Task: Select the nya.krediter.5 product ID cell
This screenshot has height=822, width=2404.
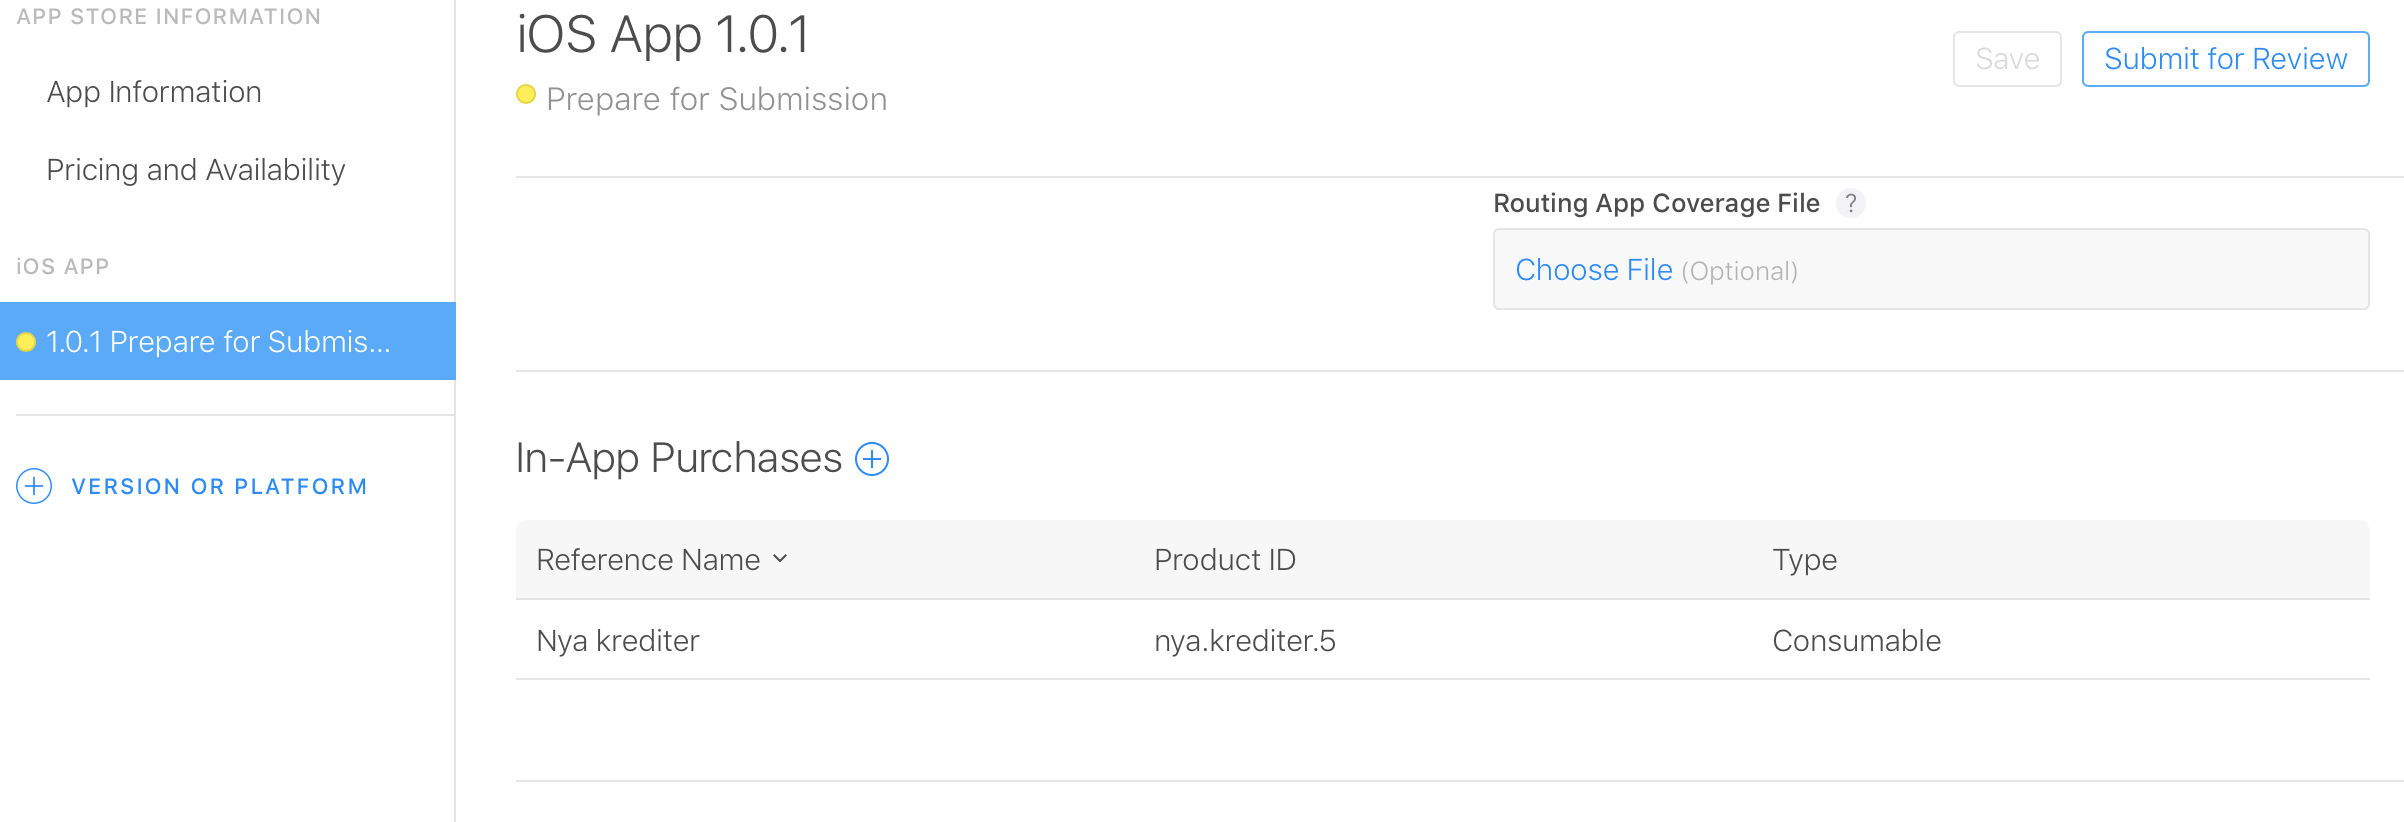Action: [1245, 641]
